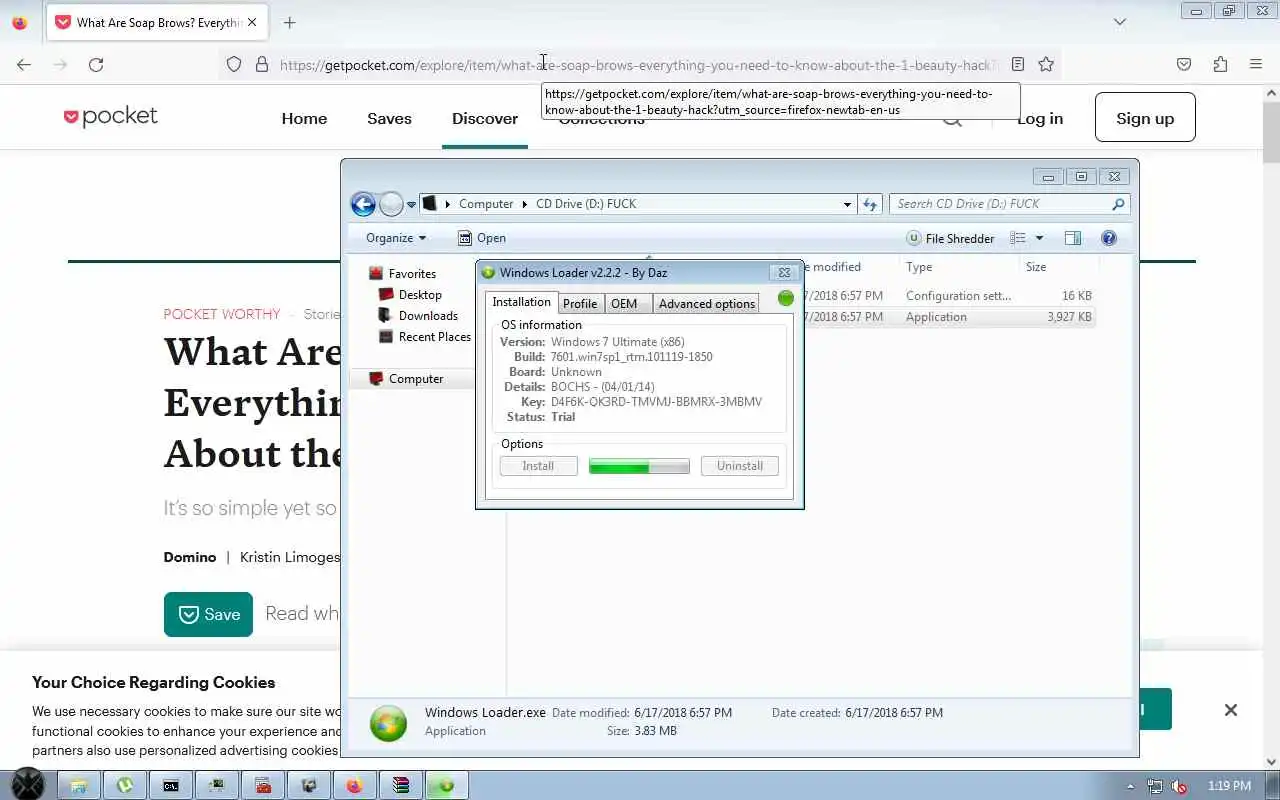Open the view options dropdown arrow
Image resolution: width=1280 pixels, height=800 pixels.
pyautogui.click(x=1039, y=238)
